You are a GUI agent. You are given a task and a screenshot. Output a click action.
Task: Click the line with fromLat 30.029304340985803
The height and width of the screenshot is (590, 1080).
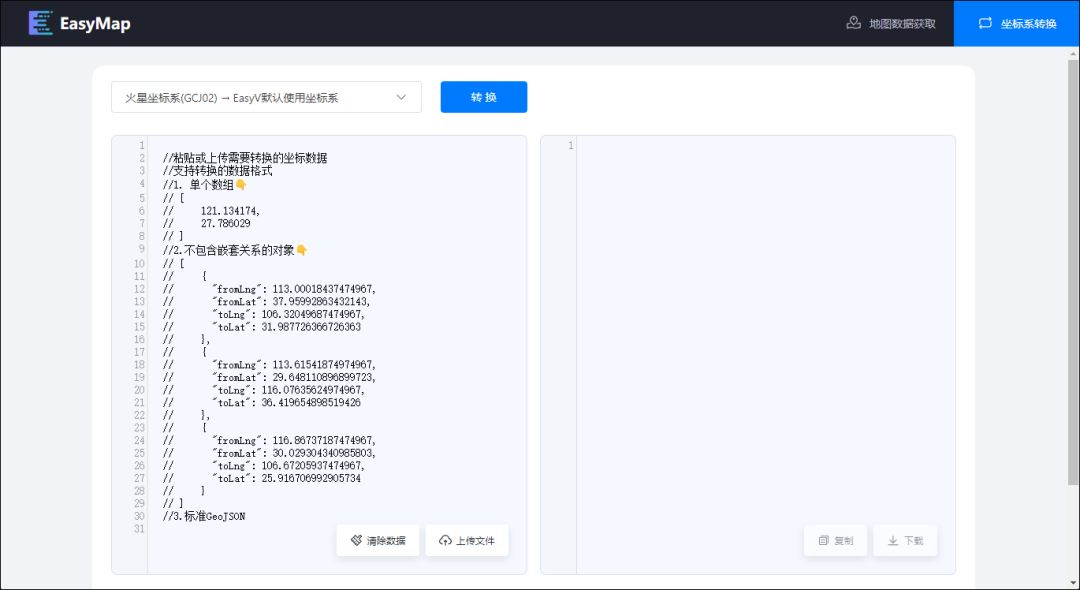269,453
